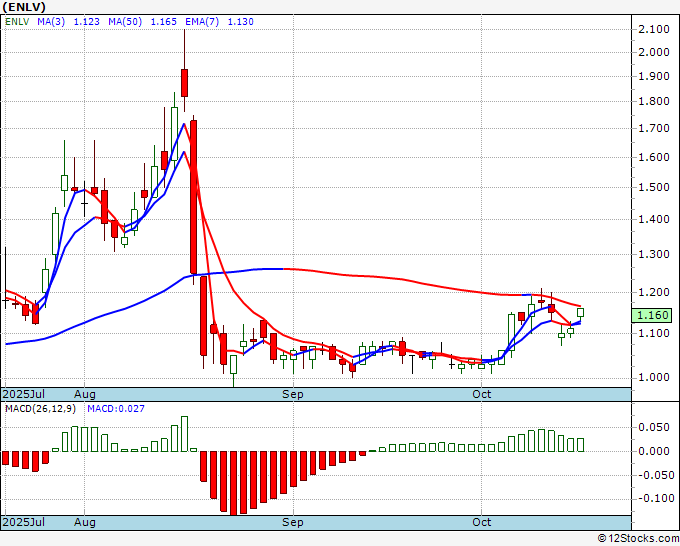This screenshot has height=546, width=680.
Task: Click the 1.900 price axis label
Action: pyautogui.click(x=654, y=76)
